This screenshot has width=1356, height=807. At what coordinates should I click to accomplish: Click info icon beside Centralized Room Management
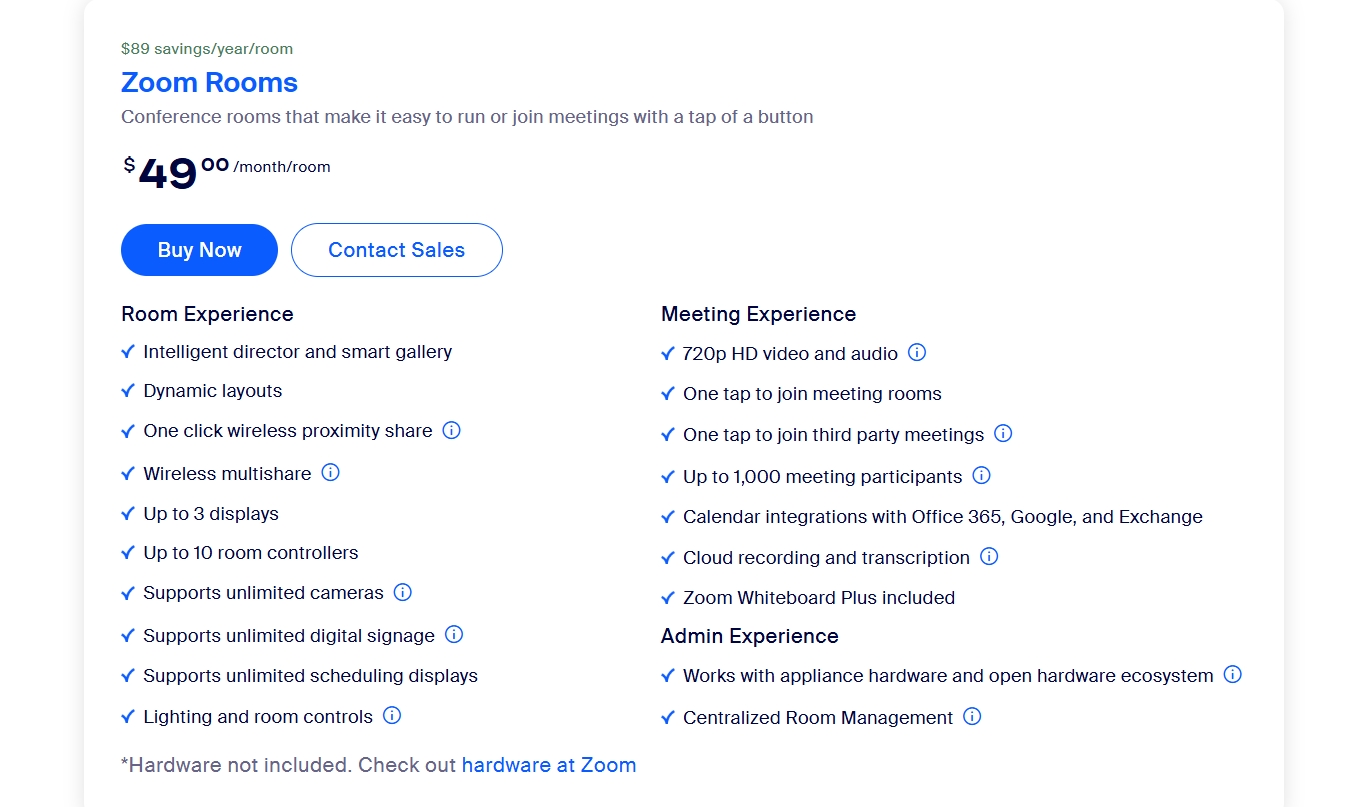click(972, 716)
